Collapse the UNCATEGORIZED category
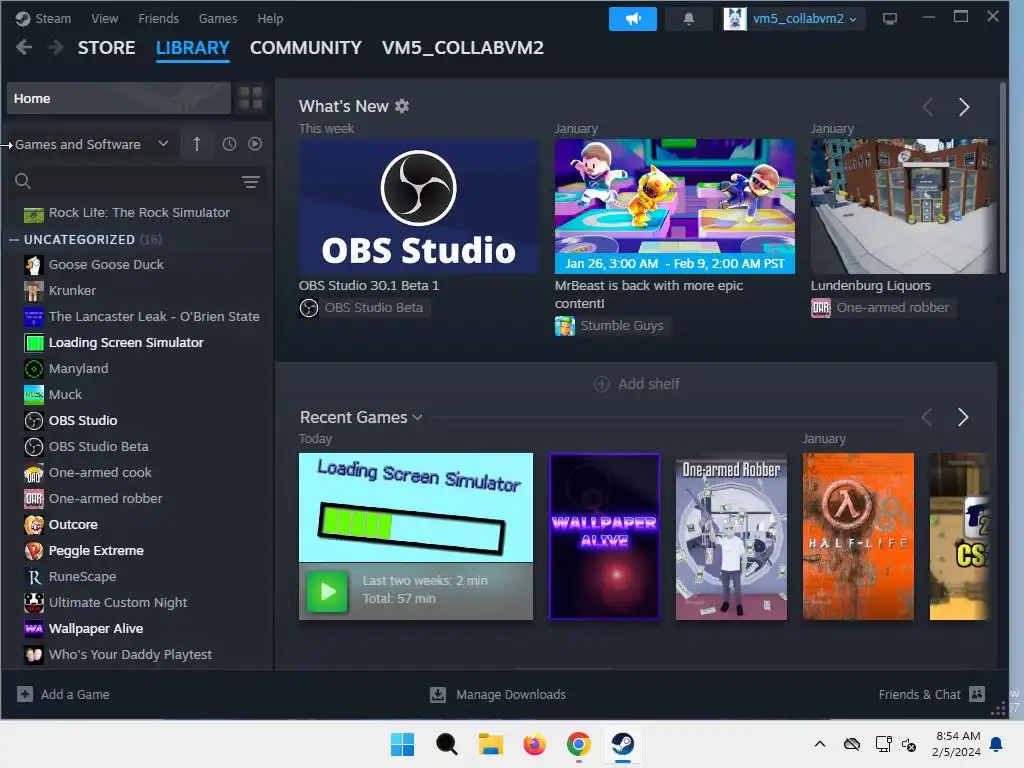Image resolution: width=1024 pixels, height=768 pixels. (14, 240)
